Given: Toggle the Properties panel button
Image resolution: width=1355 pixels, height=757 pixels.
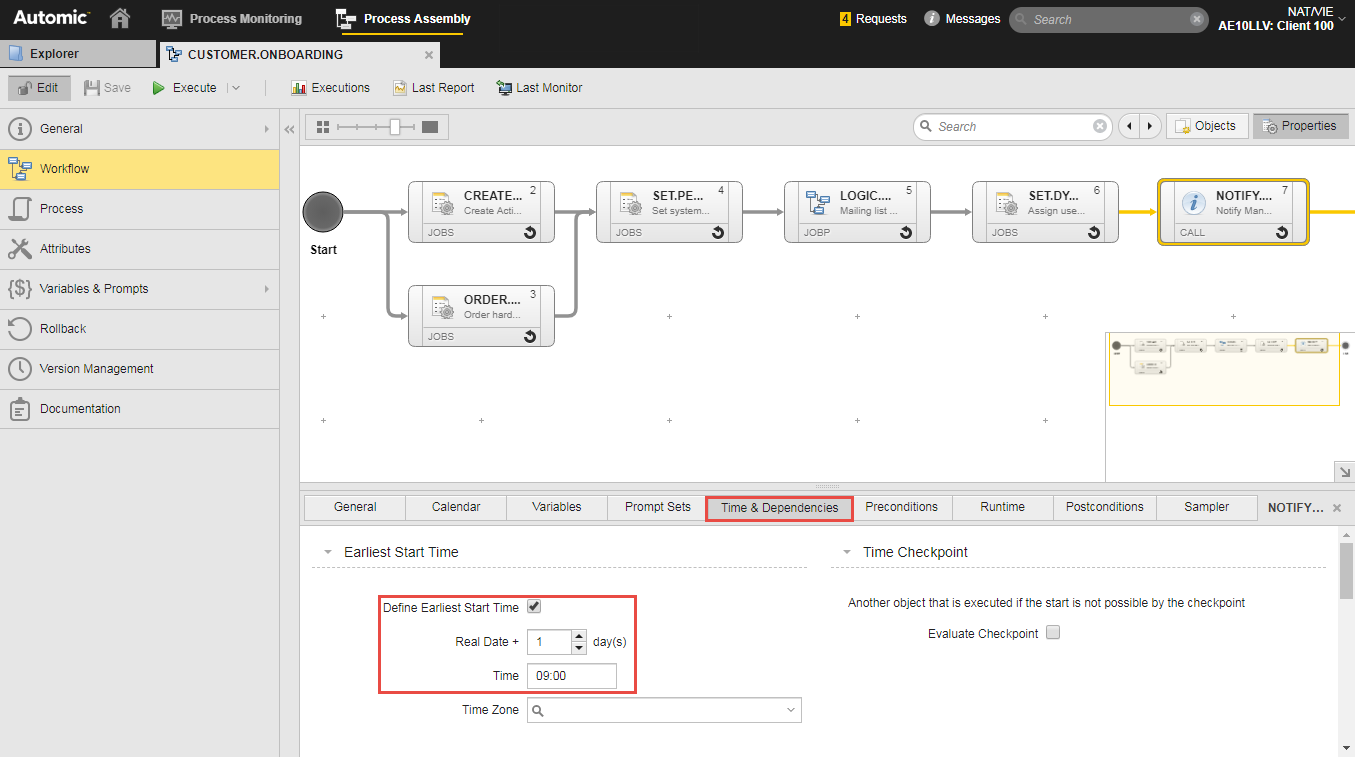Looking at the screenshot, I should coord(1300,126).
